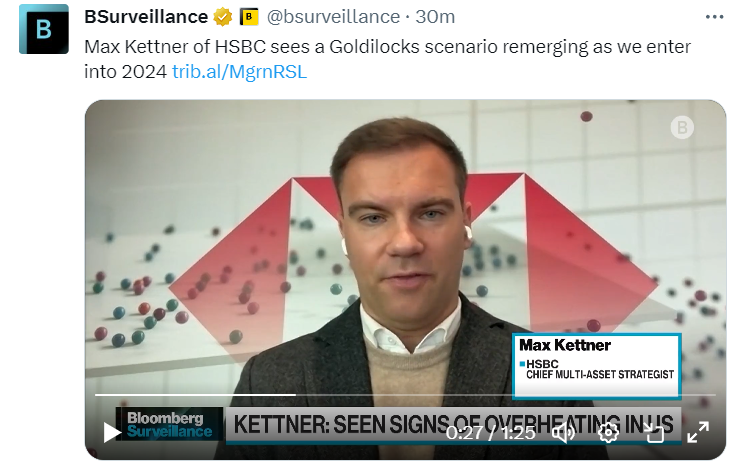Open video settings gear

[x=608, y=432]
